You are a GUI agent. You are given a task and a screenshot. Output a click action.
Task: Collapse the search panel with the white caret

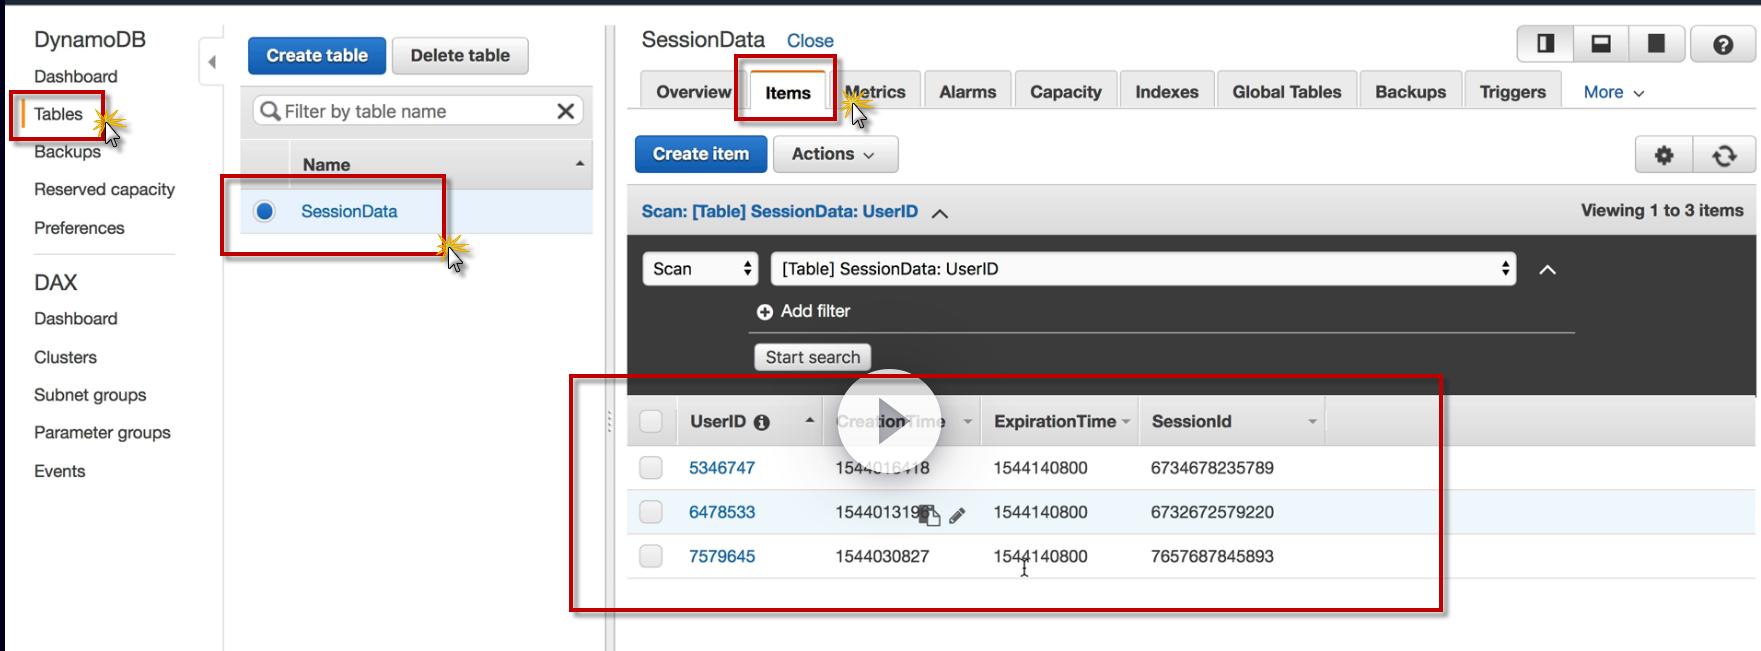click(x=1547, y=270)
